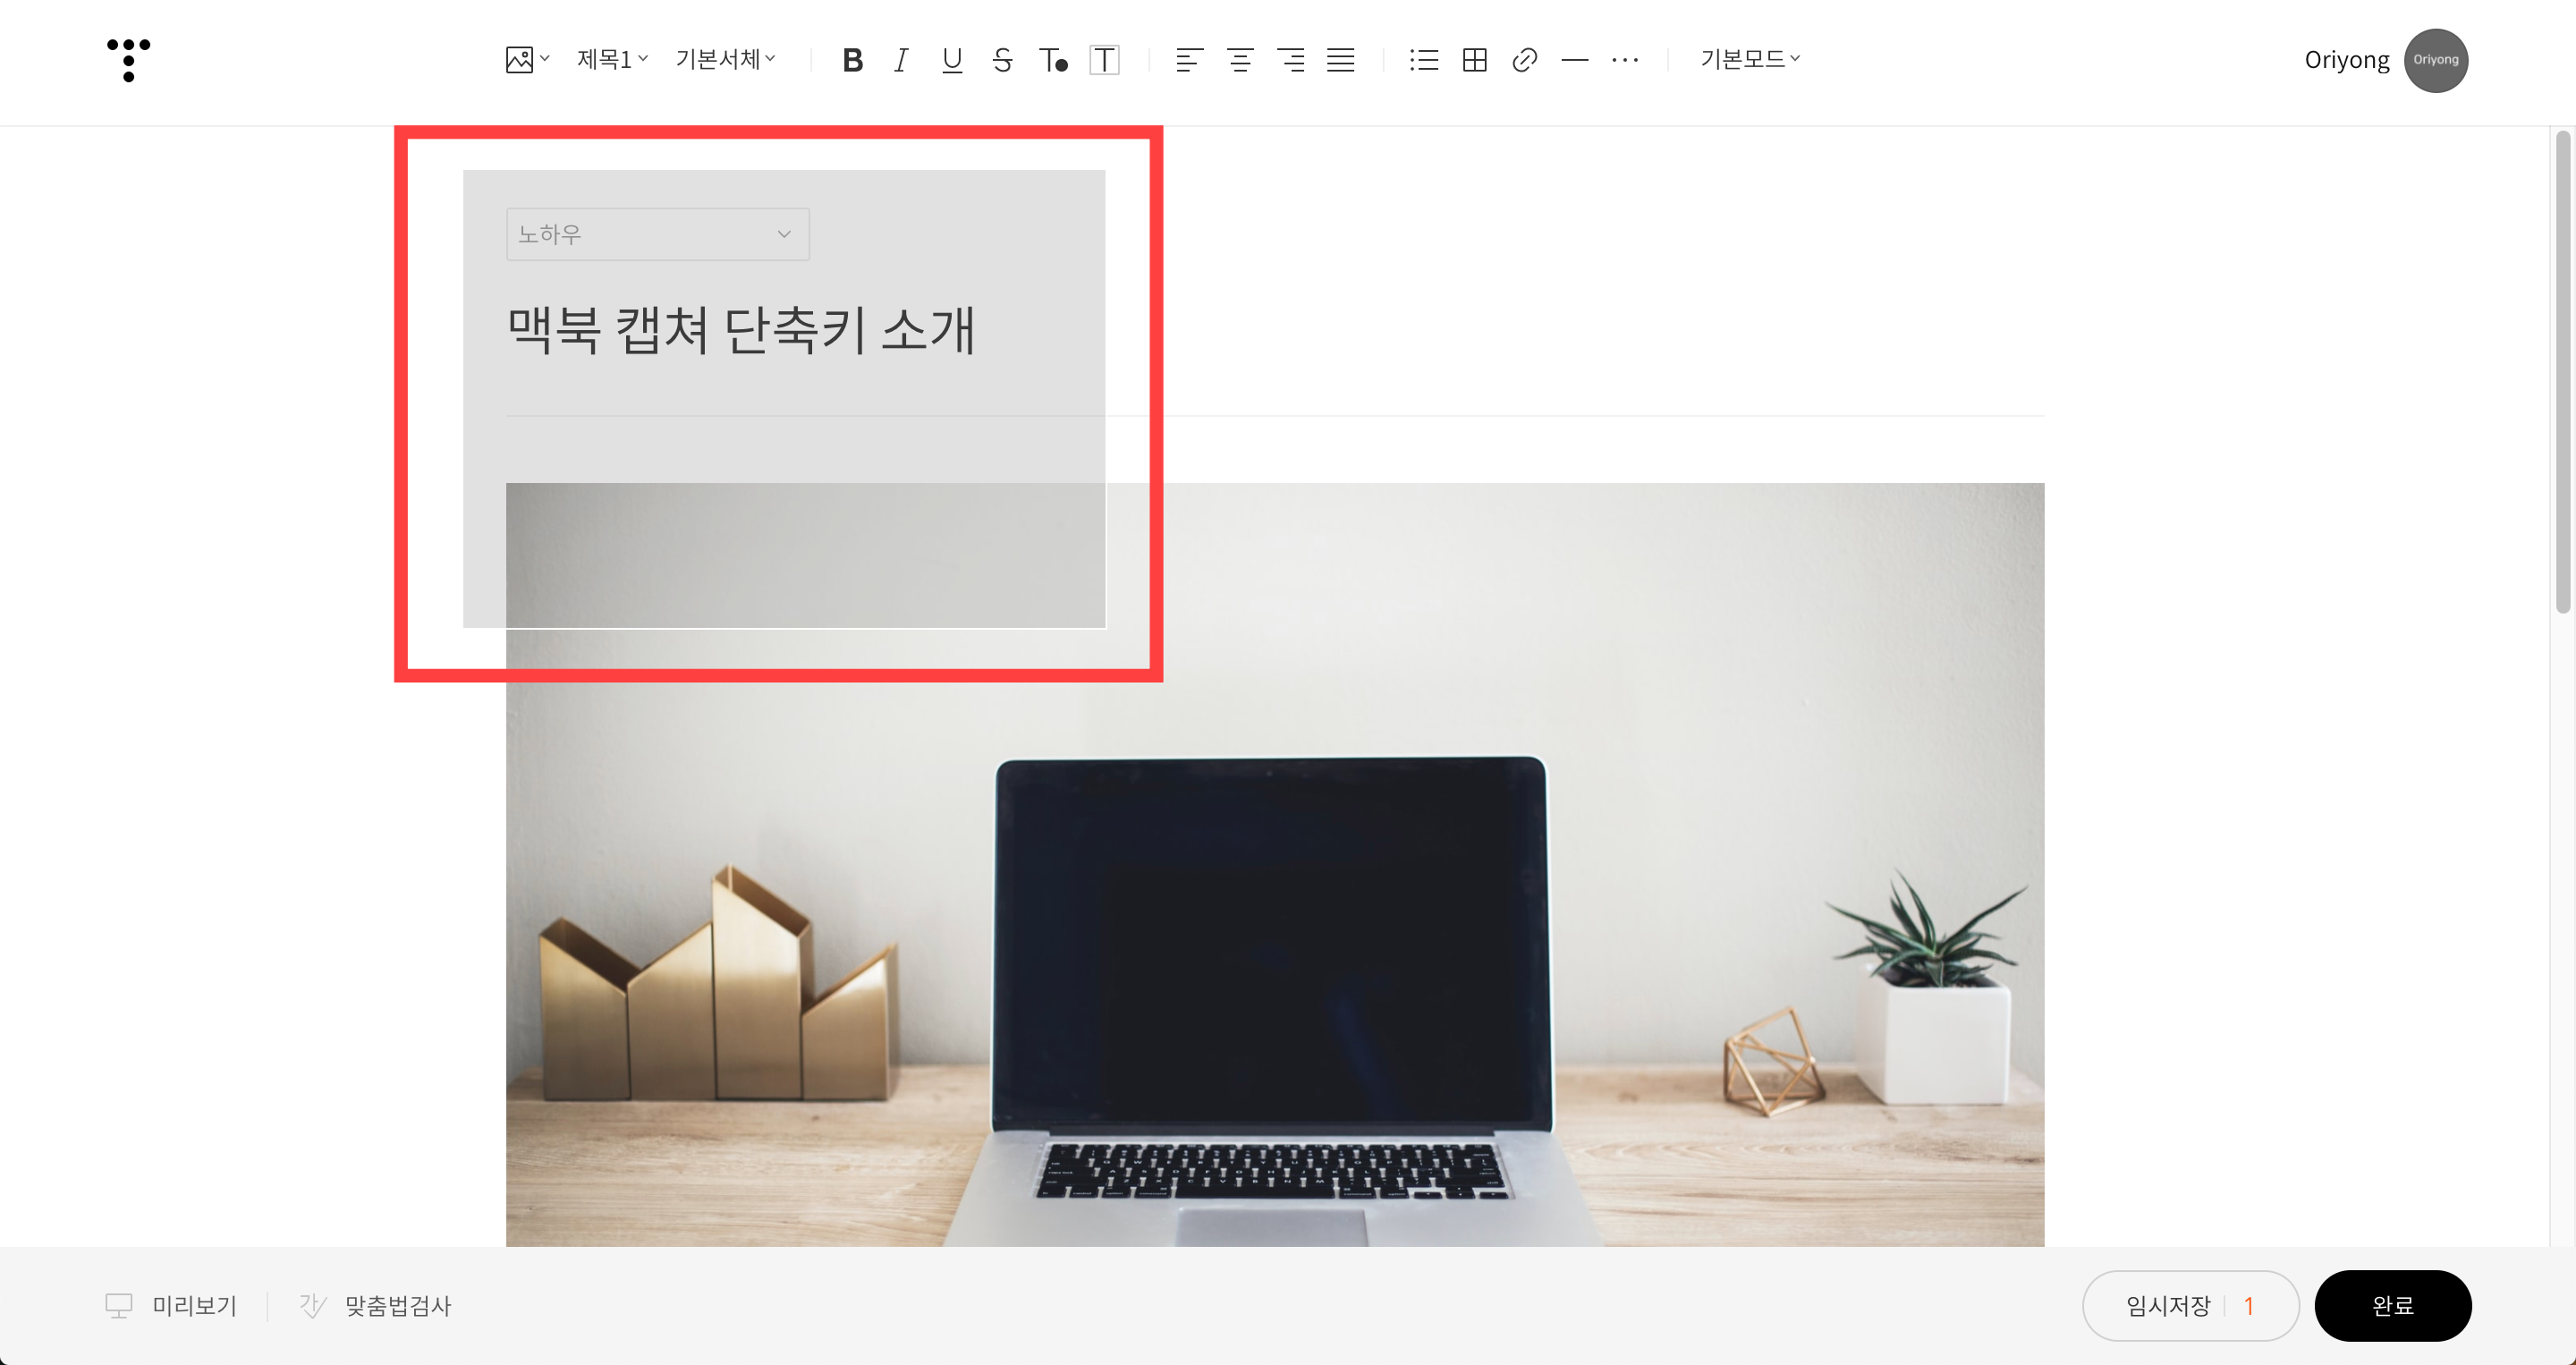Insert a bulleted list
This screenshot has height=1365, width=2576.
1423,60
